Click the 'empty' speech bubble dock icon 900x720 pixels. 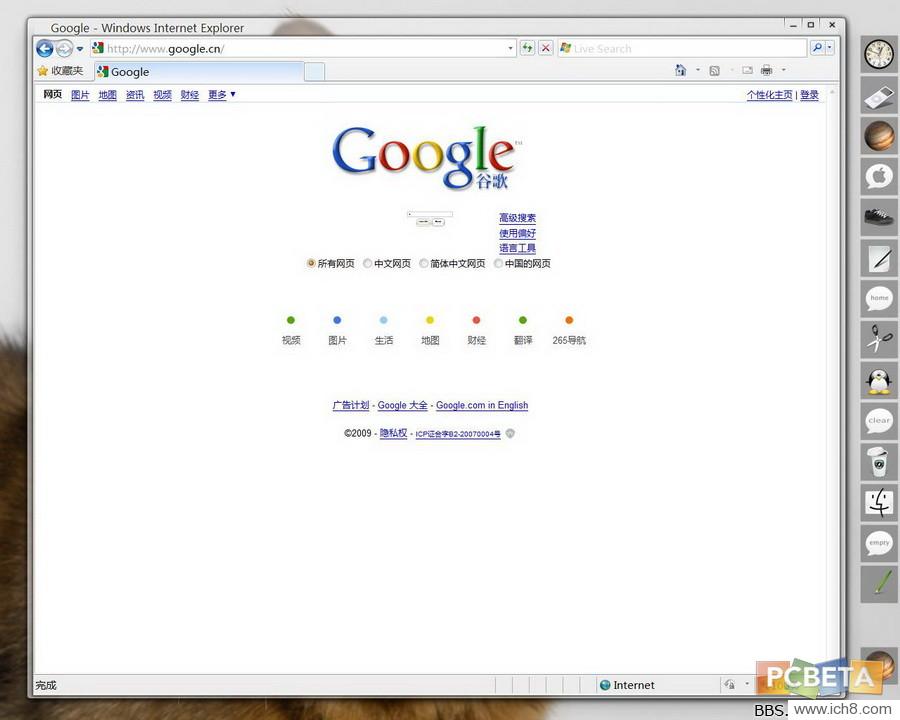tap(879, 543)
